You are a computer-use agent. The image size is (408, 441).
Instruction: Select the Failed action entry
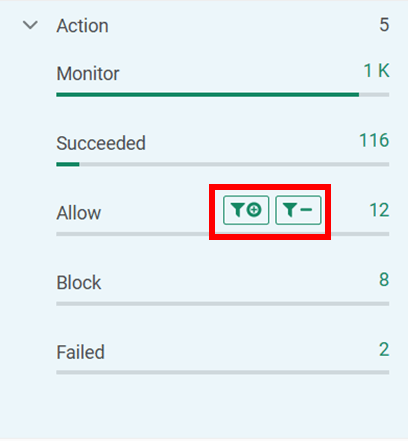click(80, 352)
